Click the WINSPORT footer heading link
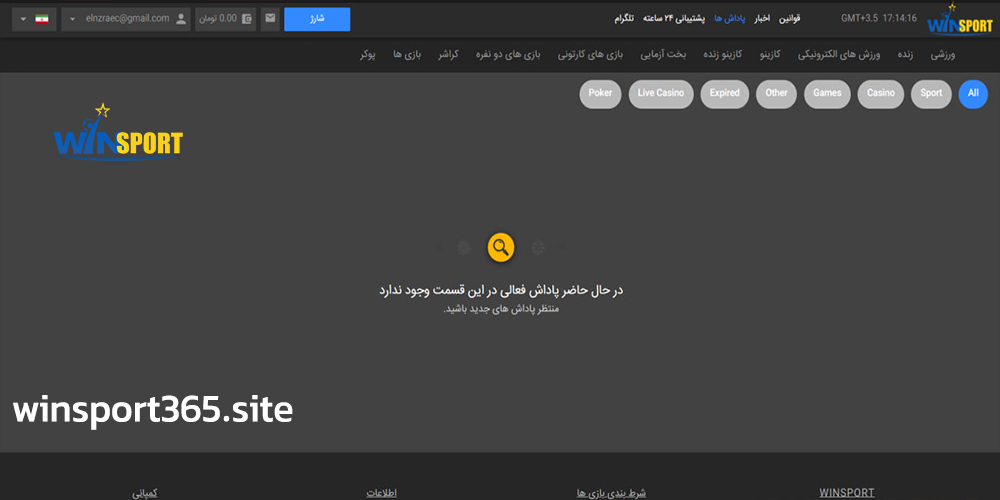 tap(846, 492)
